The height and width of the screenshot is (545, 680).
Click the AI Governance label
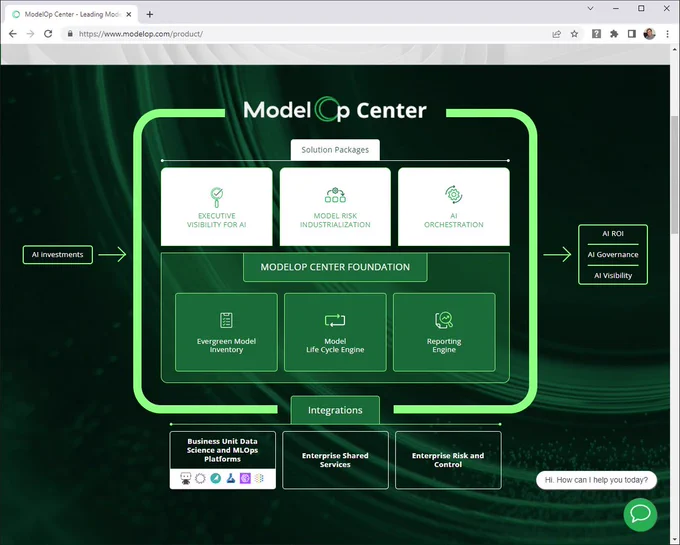(613, 255)
